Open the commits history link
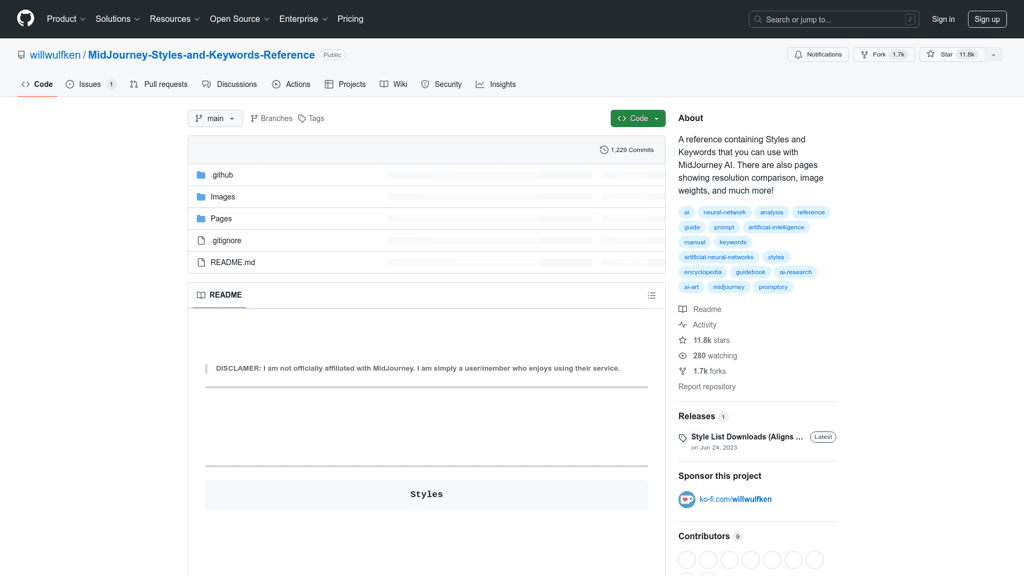This screenshot has height=576, width=1024. coord(626,150)
